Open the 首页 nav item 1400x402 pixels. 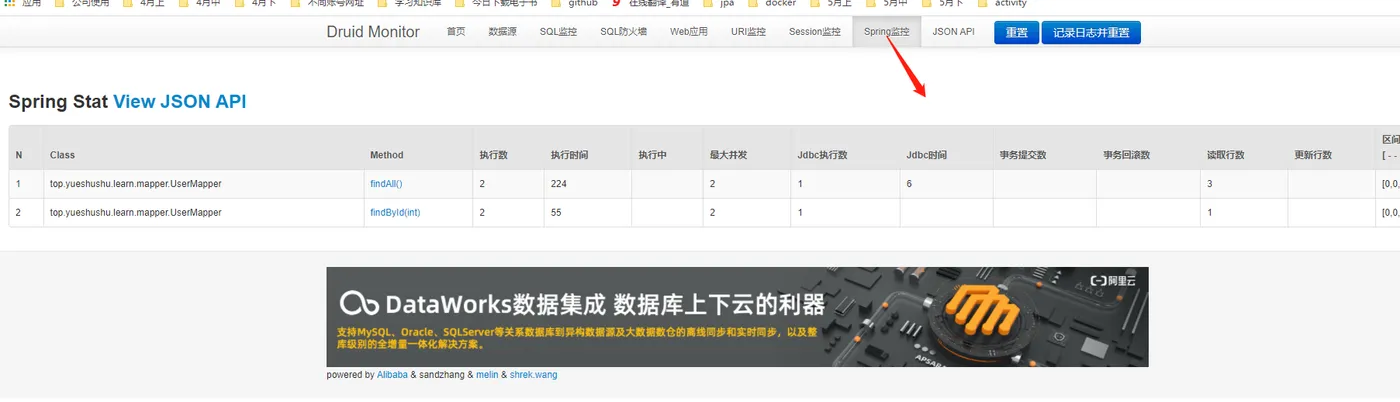(456, 32)
